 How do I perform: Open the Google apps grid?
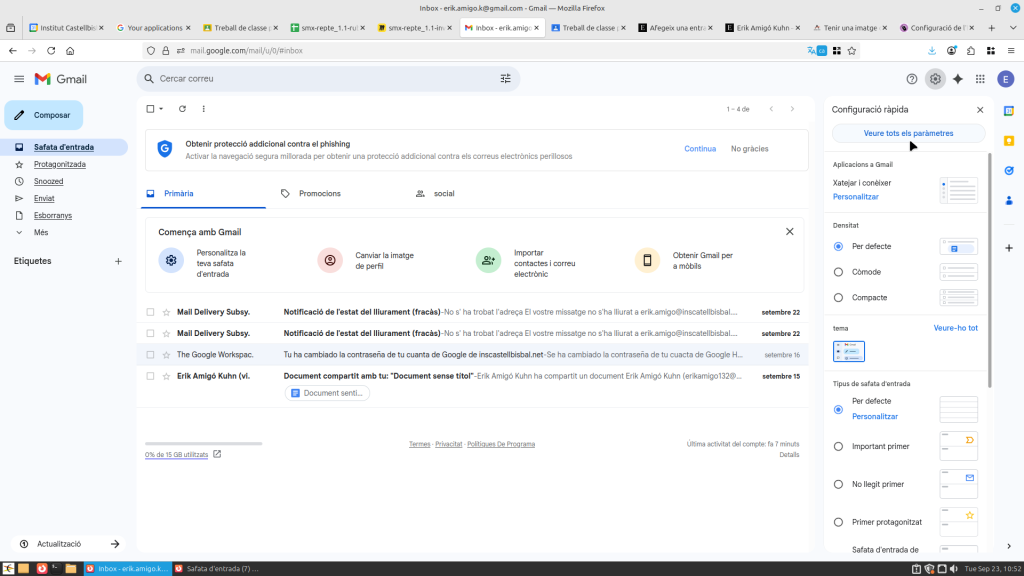980,79
